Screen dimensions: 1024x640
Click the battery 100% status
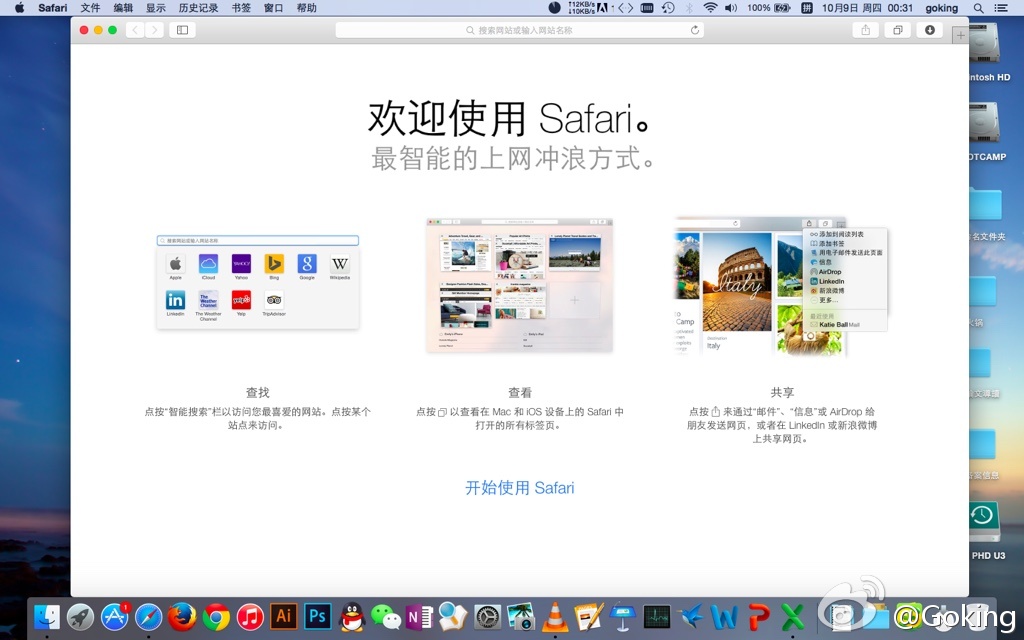pyautogui.click(x=769, y=8)
